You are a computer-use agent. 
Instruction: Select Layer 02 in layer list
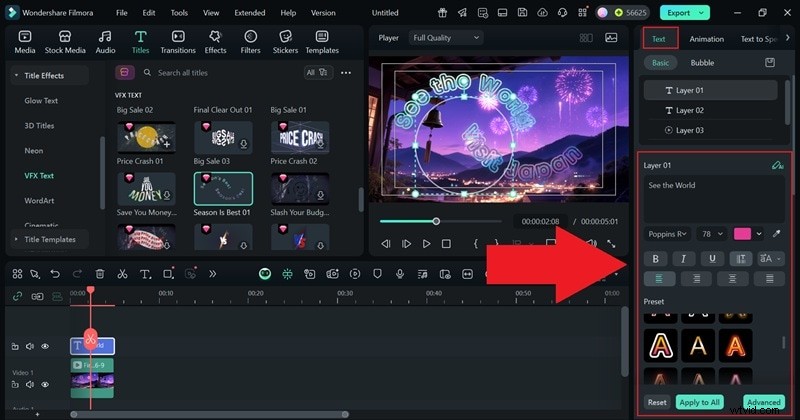[x=710, y=110]
